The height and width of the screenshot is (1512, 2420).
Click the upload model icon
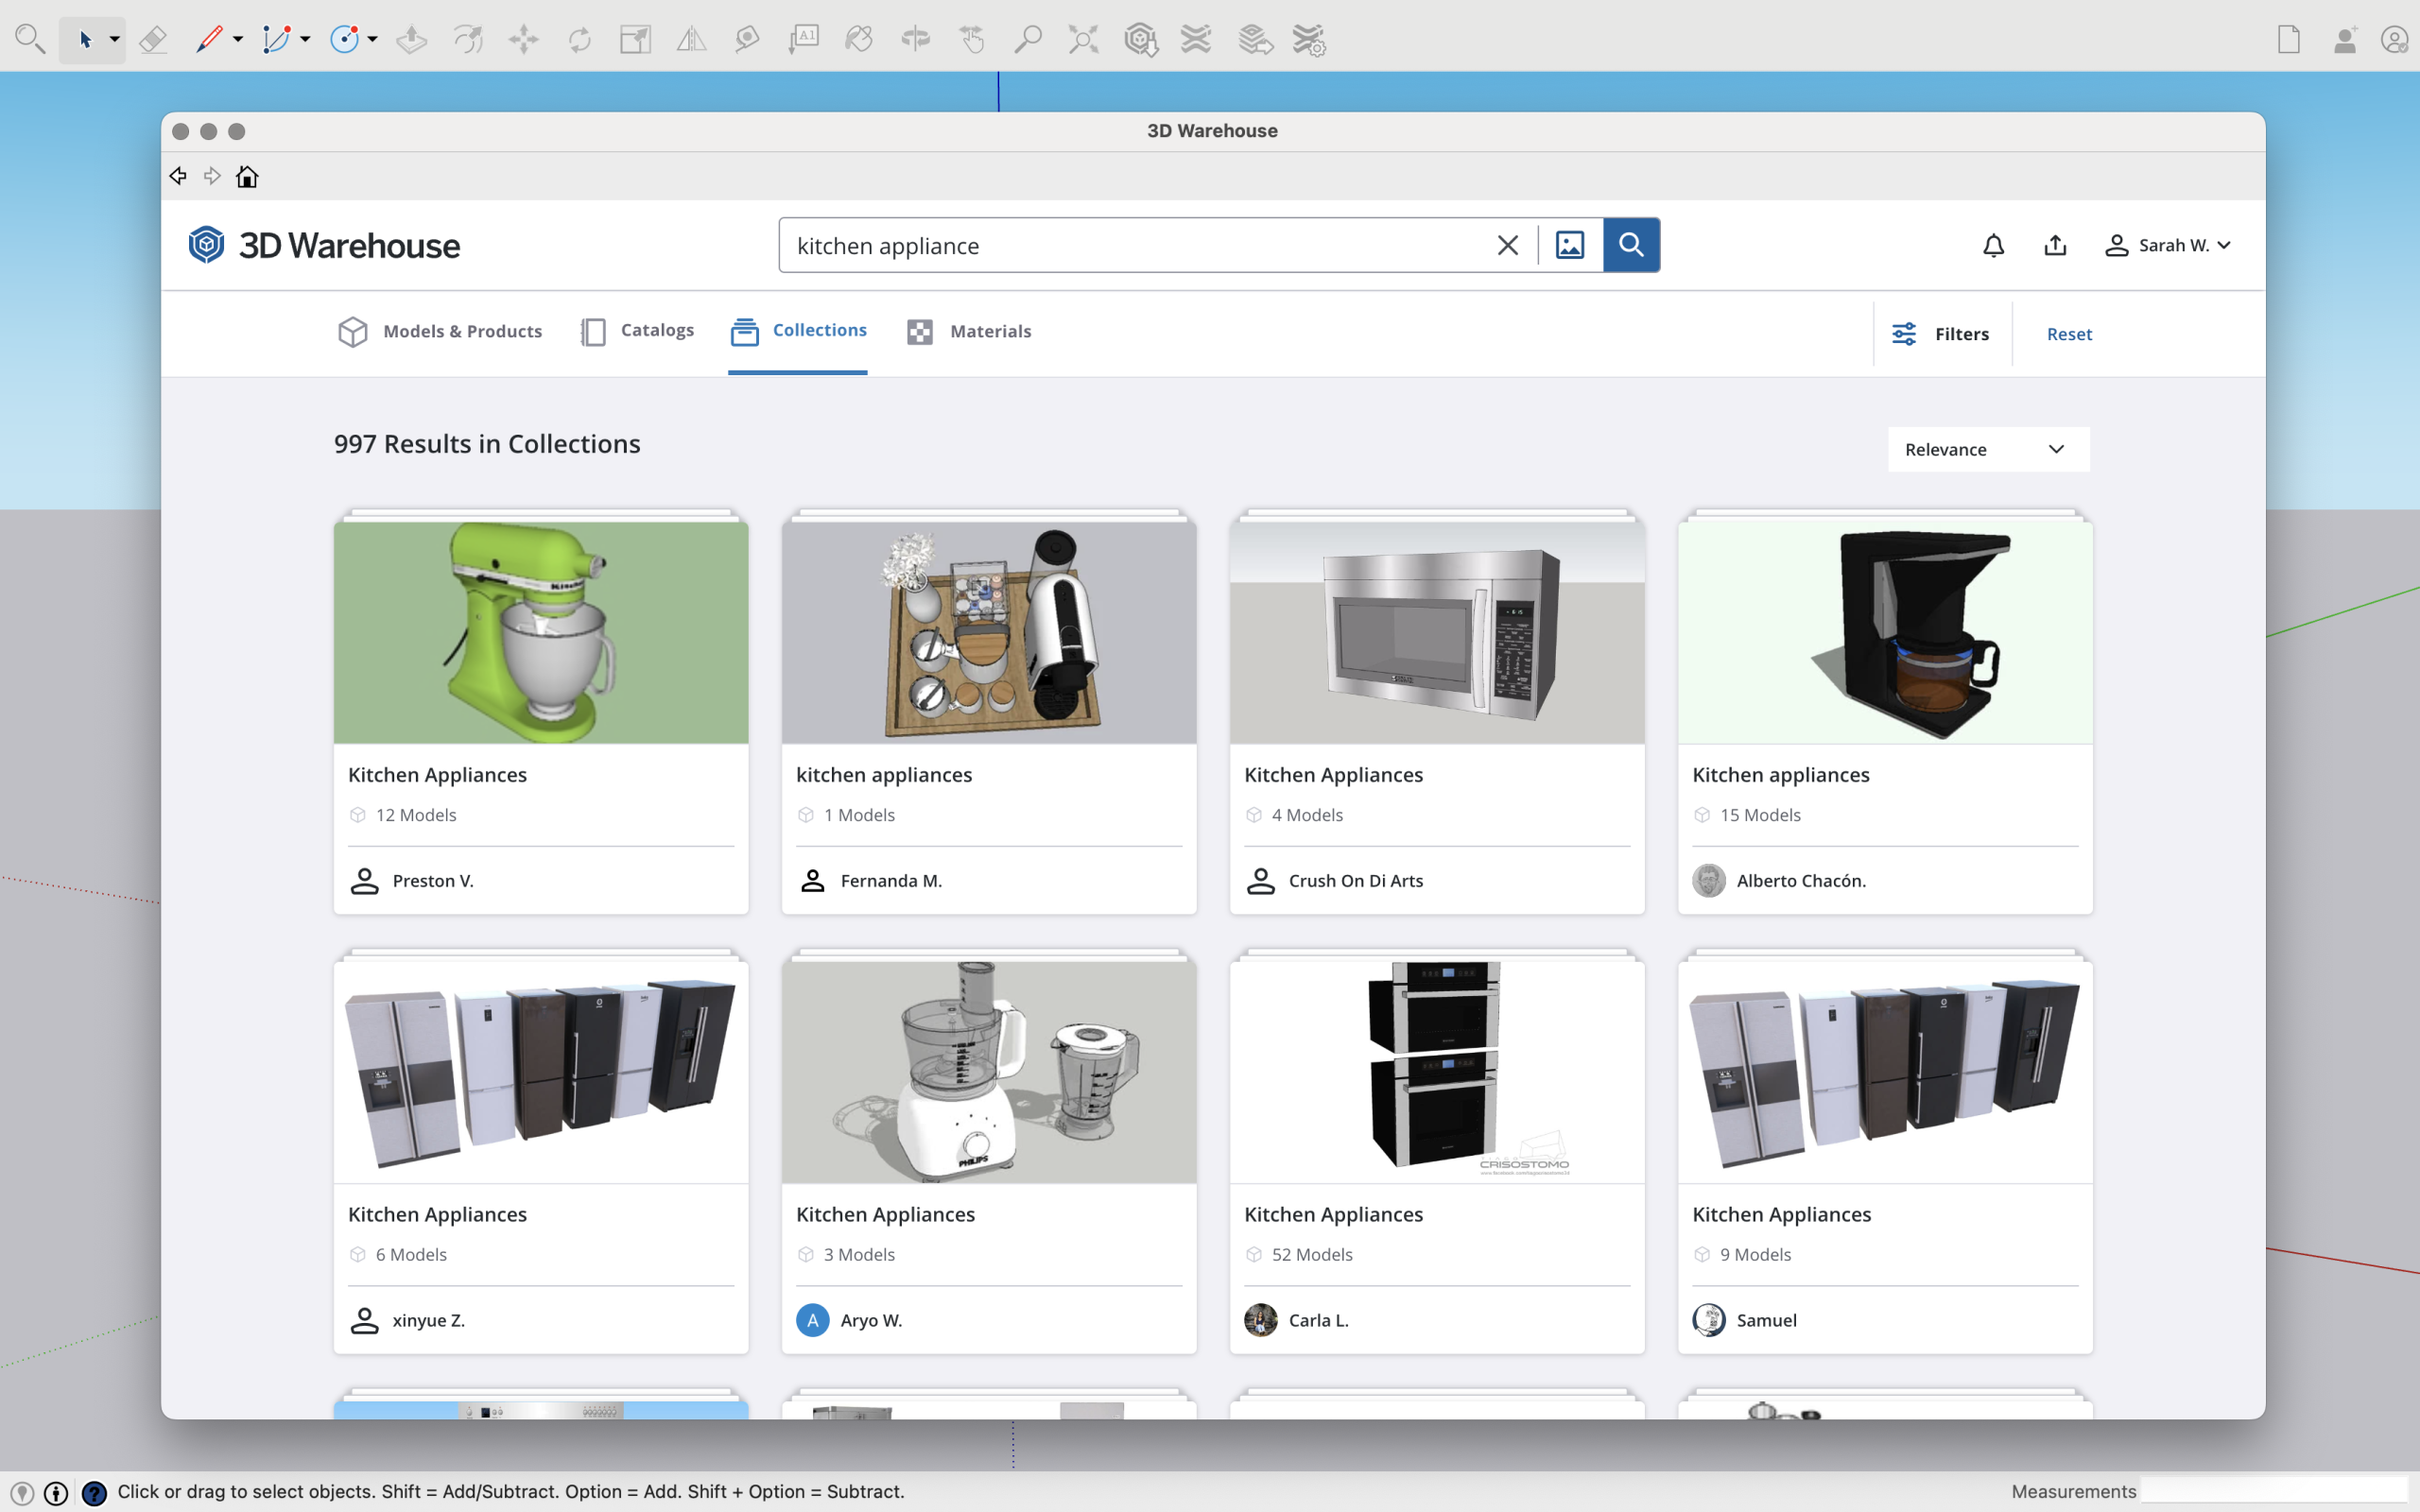click(x=2055, y=245)
